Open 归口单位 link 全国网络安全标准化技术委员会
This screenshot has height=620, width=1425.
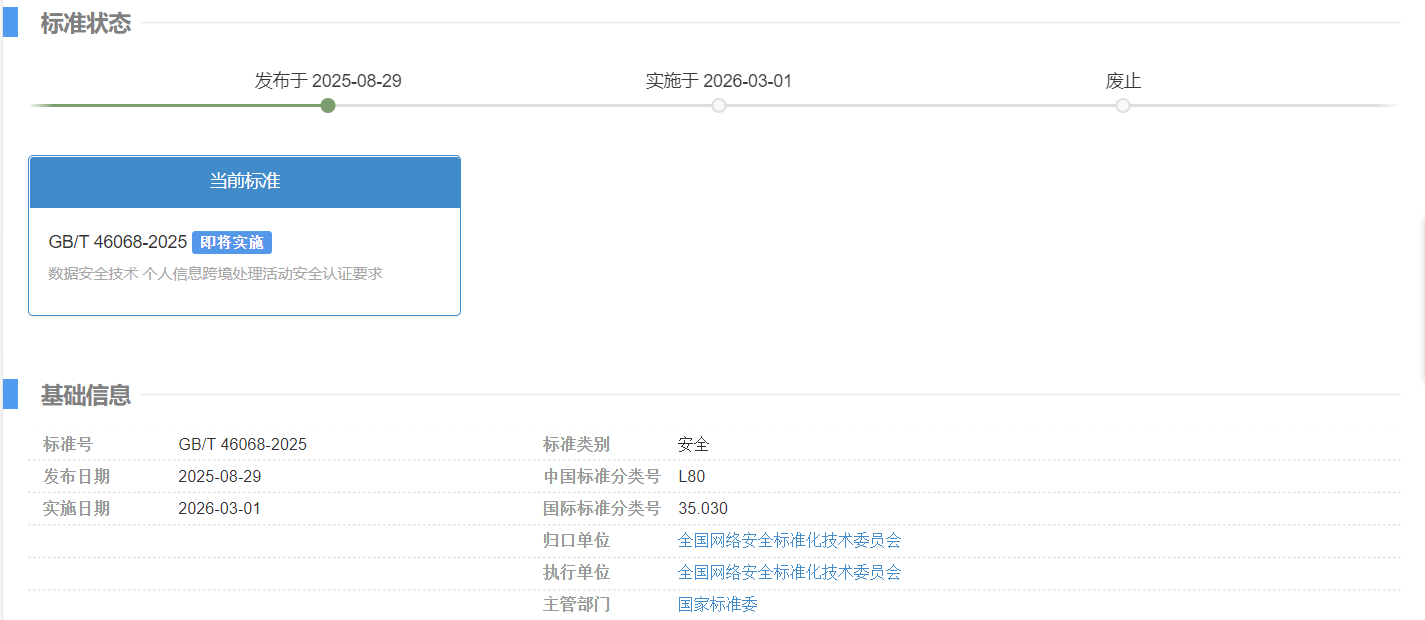point(789,540)
